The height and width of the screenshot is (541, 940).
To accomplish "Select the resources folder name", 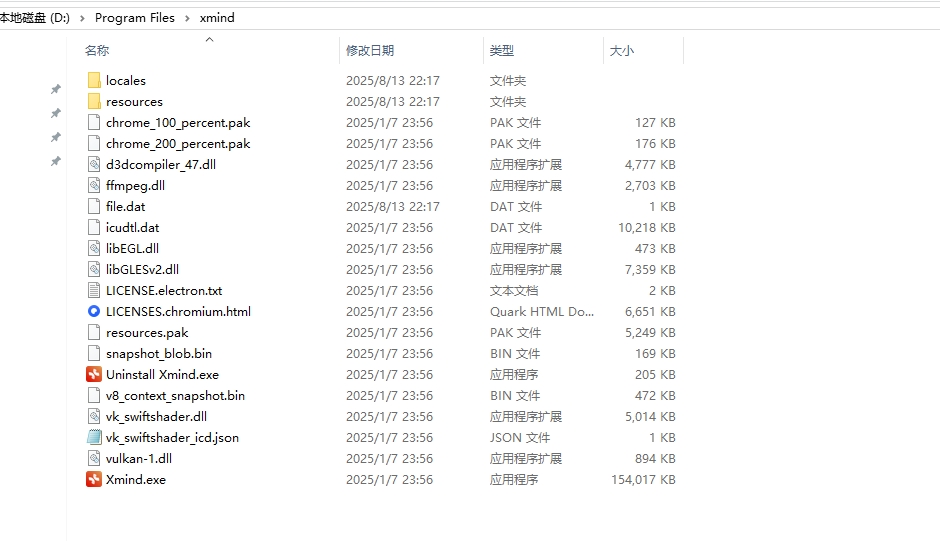I will pyautogui.click(x=134, y=101).
